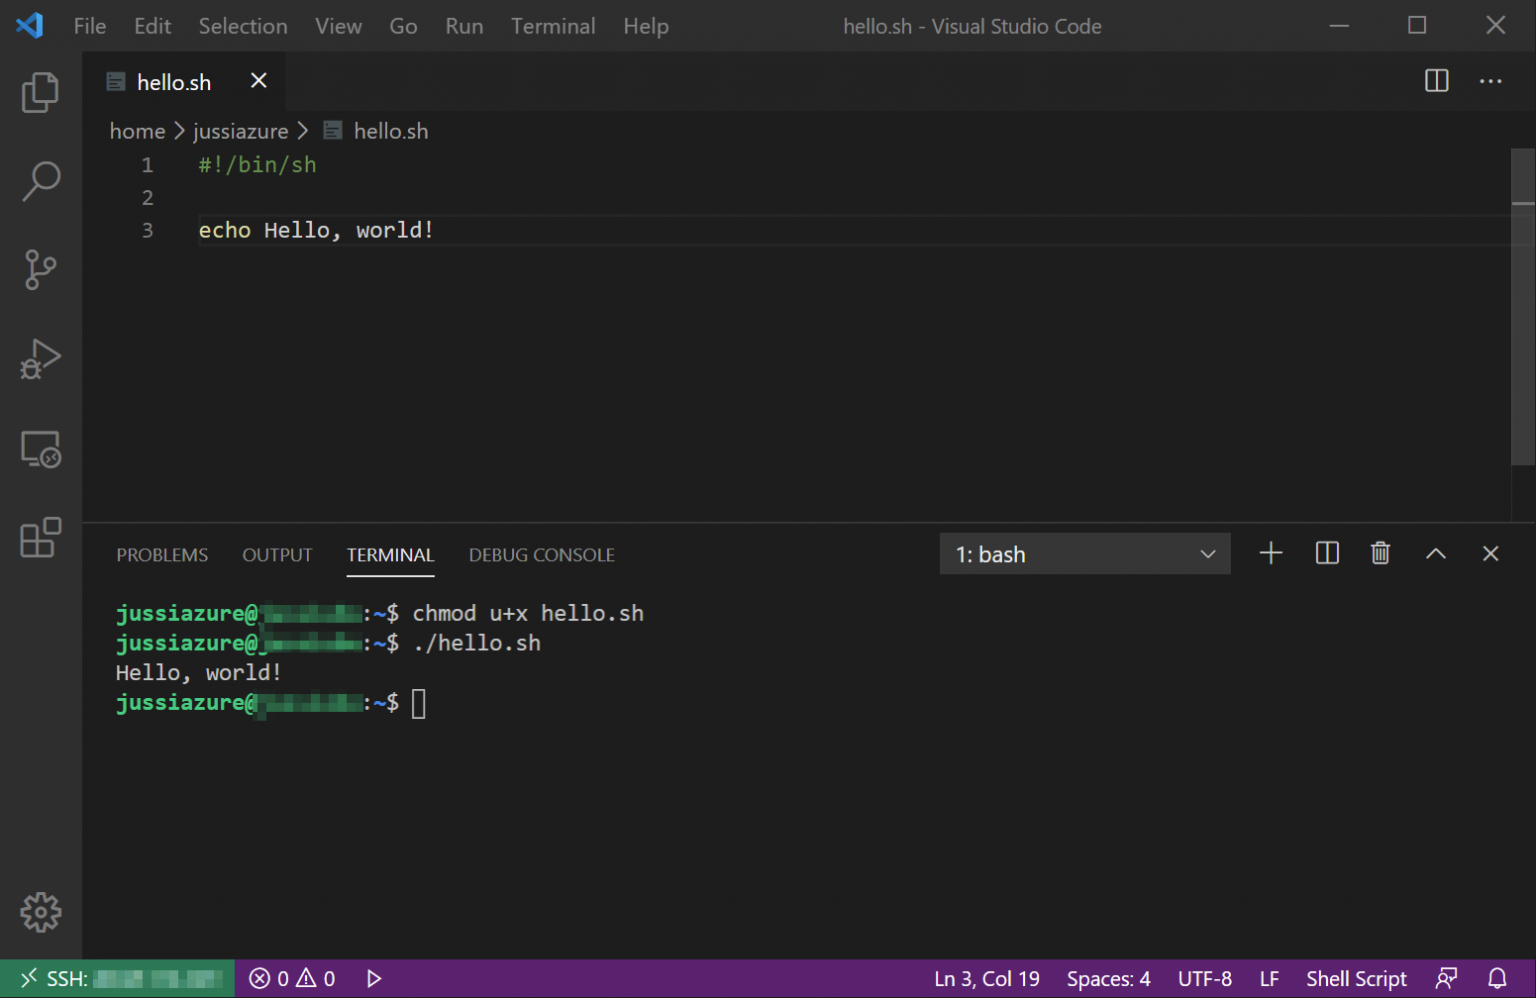The image size is (1536, 998).
Task: Open the Remote Explorer view
Action: pyautogui.click(x=40, y=449)
